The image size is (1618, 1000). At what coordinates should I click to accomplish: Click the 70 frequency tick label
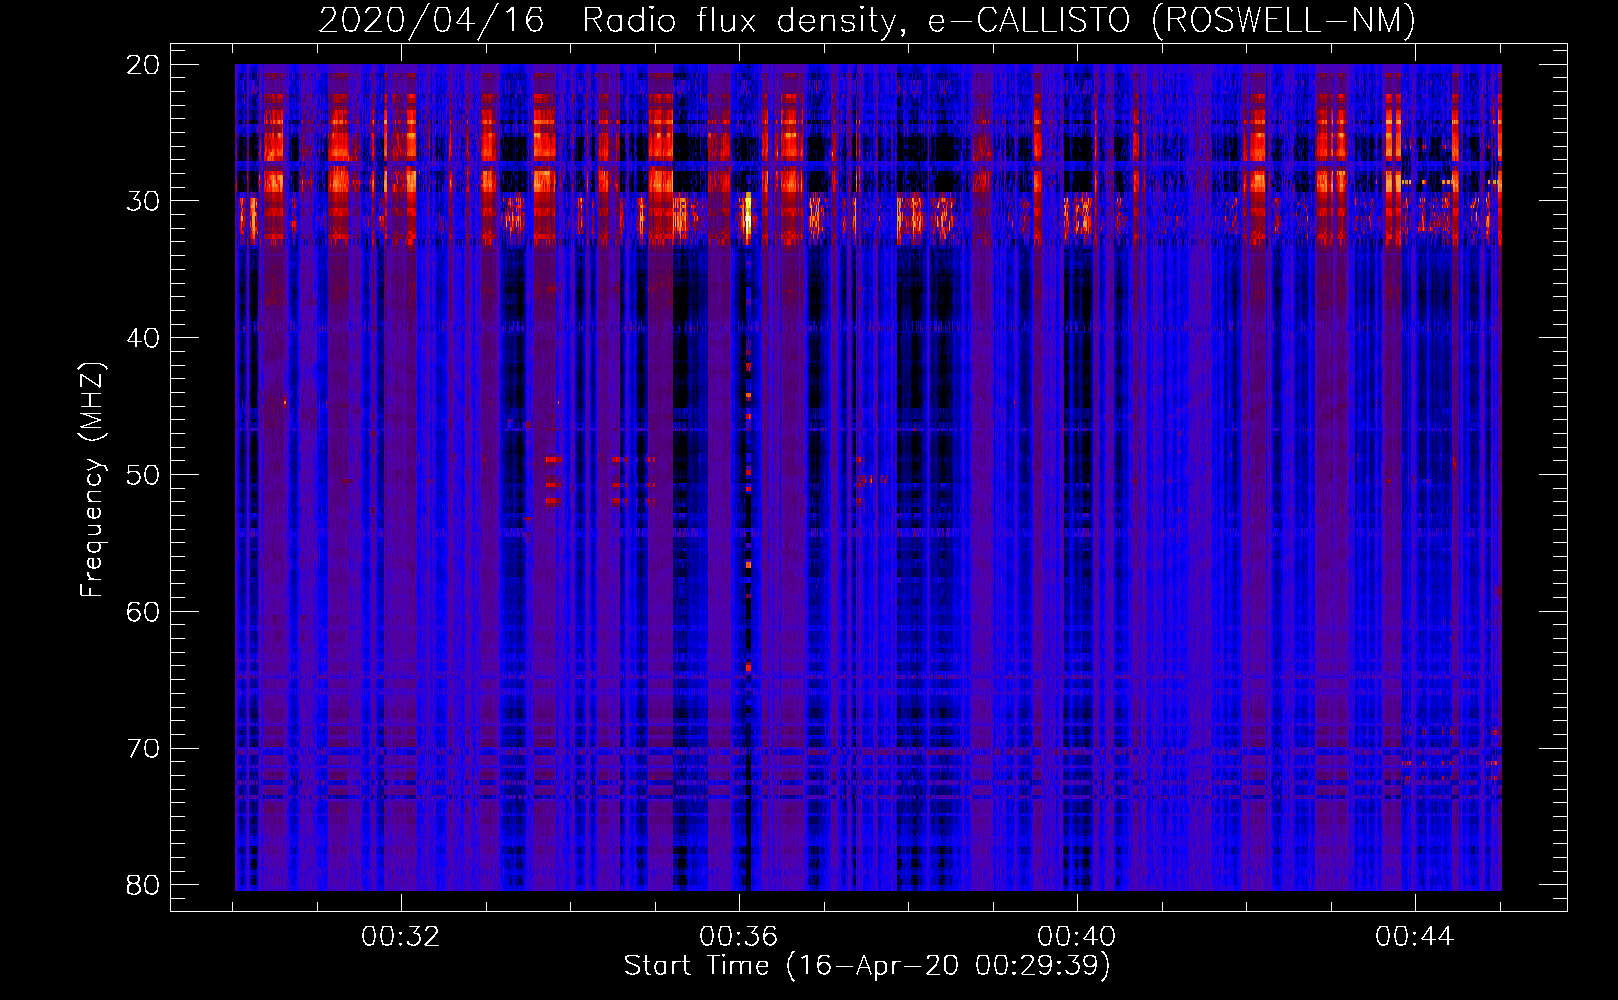[143, 749]
